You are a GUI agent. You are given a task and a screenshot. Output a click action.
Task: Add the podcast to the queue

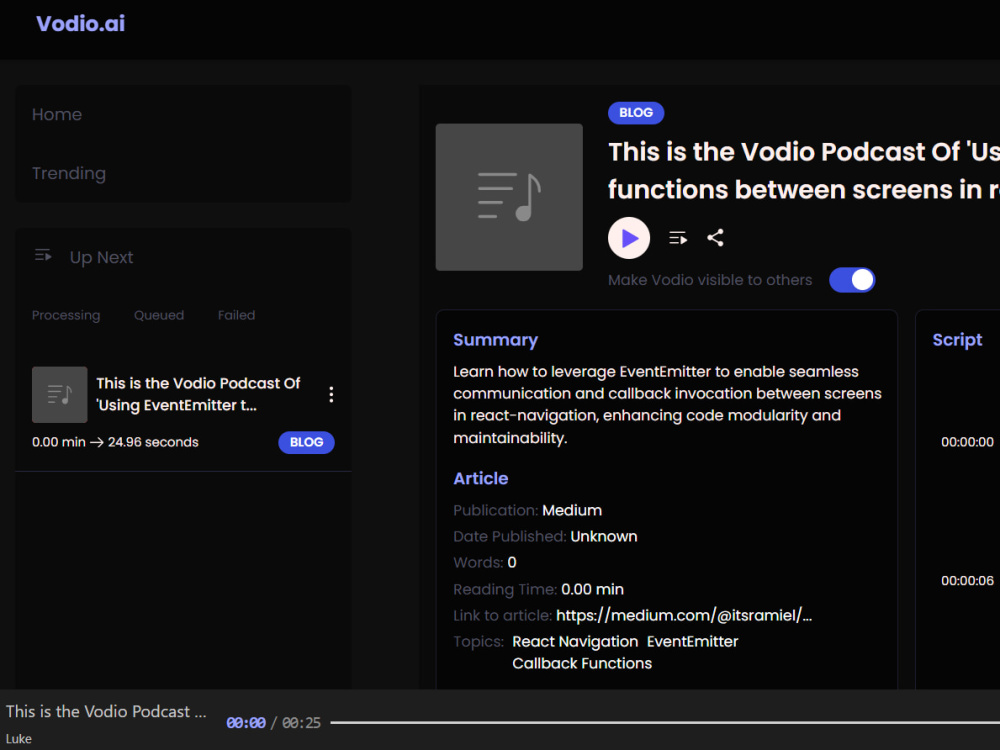pyautogui.click(x=678, y=239)
